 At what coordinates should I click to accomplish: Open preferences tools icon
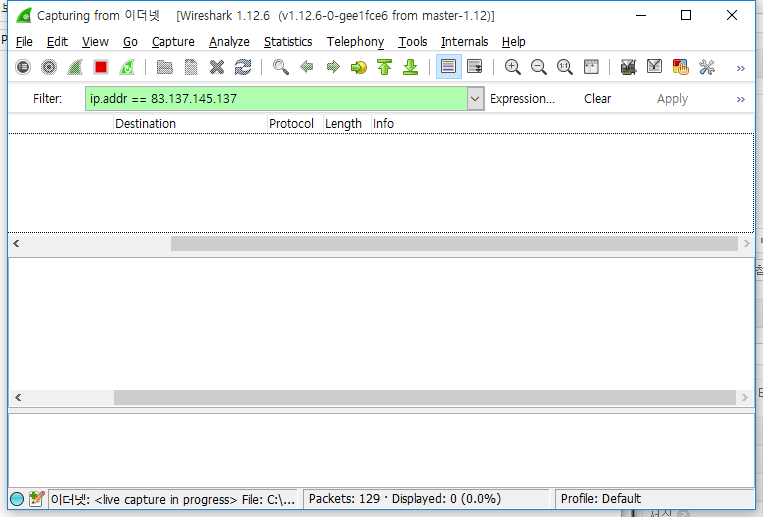707,67
